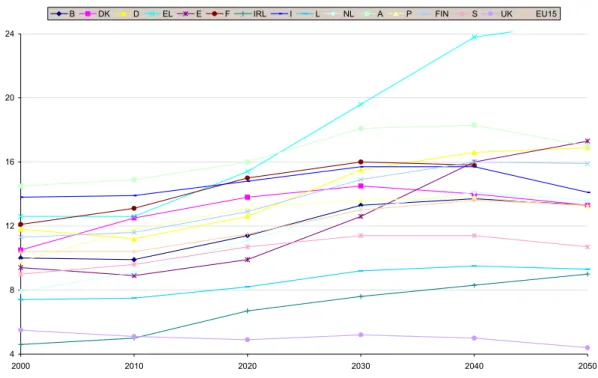Select the S legend entry
Image resolution: width=598 pixels, height=378 pixels.
click(465, 14)
